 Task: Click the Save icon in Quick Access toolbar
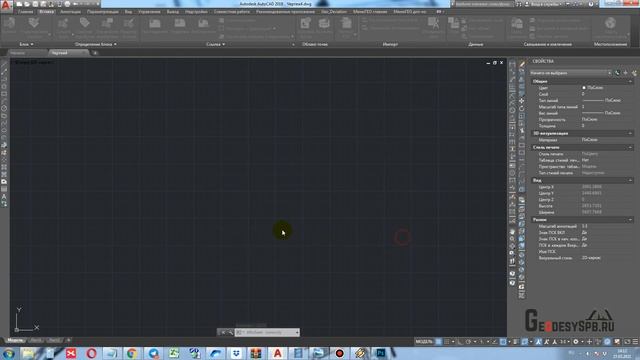tap(35, 4)
